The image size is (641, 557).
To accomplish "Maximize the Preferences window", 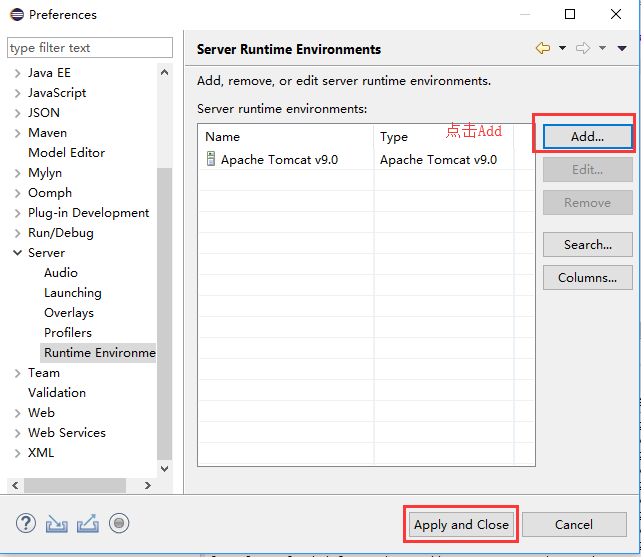I will (570, 14).
